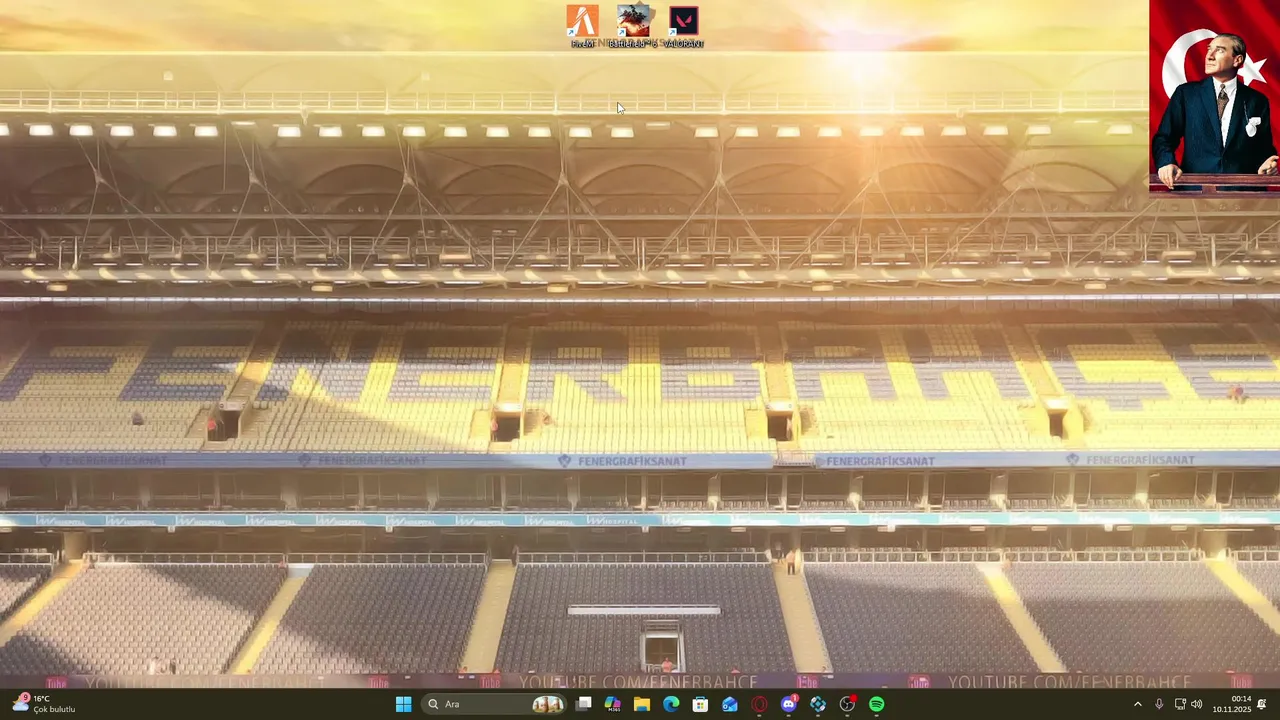Image resolution: width=1280 pixels, height=720 pixels.
Task: Launch Microsoft Edge from the taskbar
Action: coord(671,704)
